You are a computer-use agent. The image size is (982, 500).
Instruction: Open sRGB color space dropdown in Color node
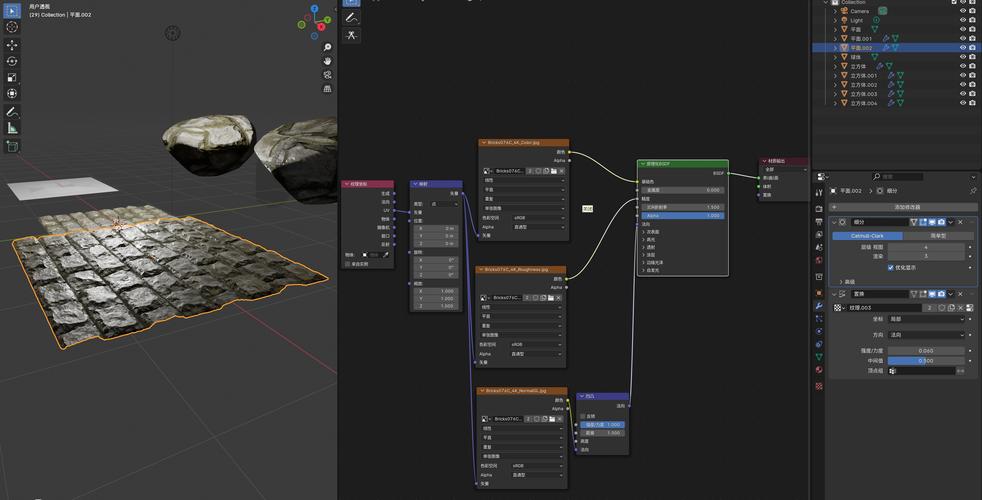click(x=539, y=218)
